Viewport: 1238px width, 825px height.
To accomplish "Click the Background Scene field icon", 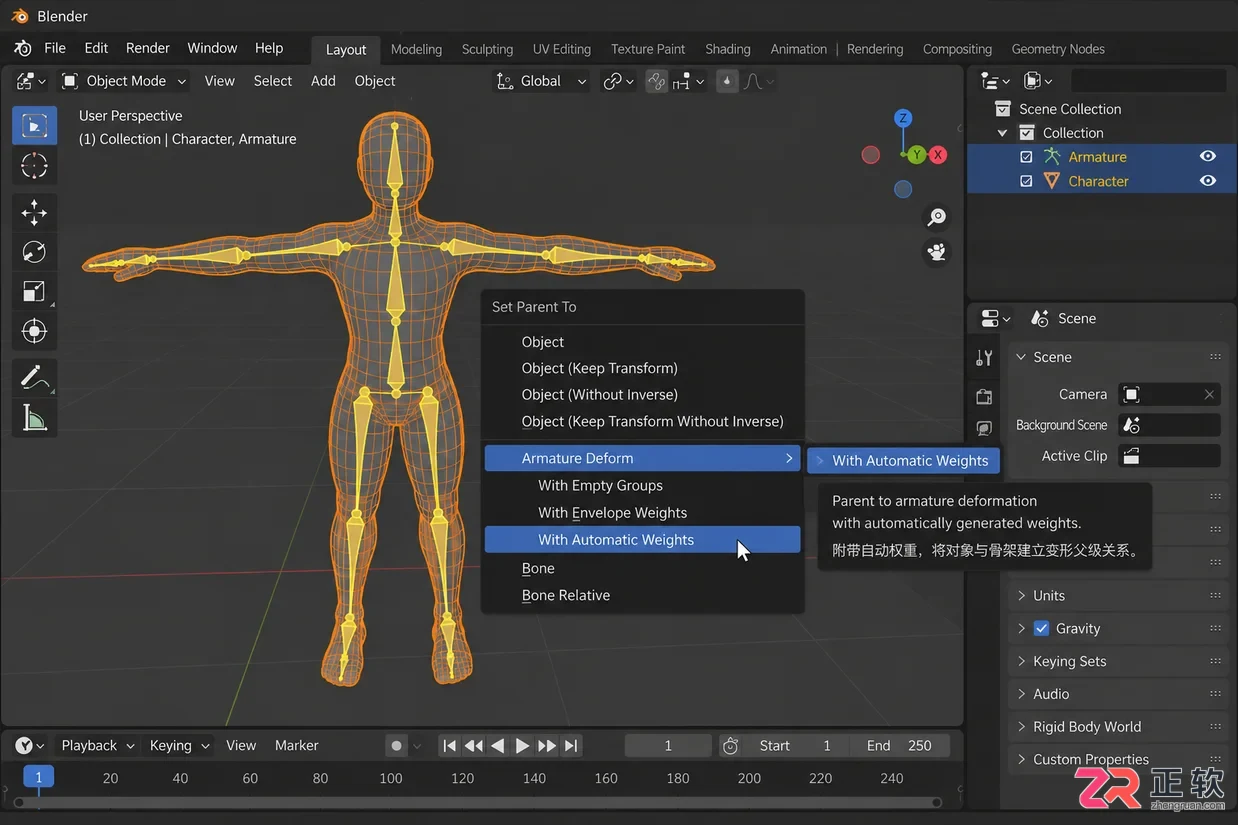I will [x=1131, y=425].
